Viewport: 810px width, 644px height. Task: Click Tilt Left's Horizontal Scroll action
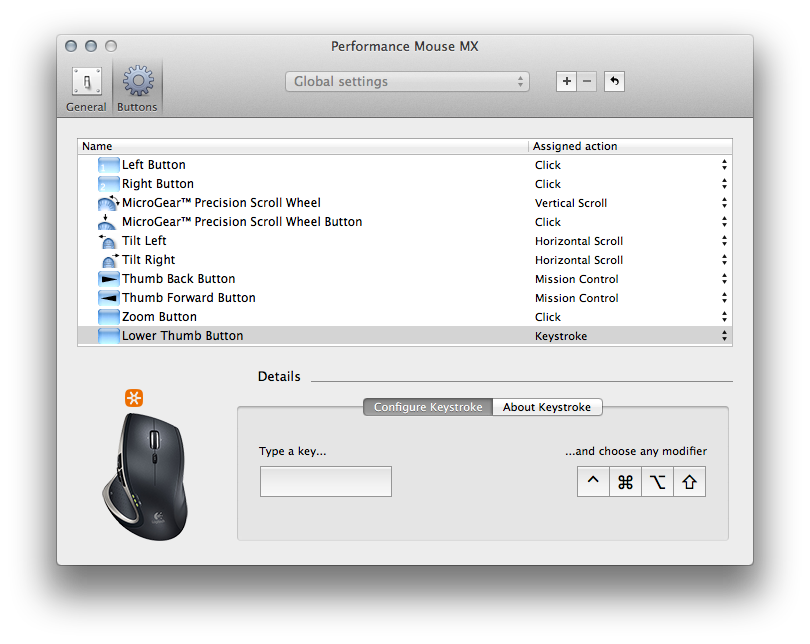click(x=579, y=241)
